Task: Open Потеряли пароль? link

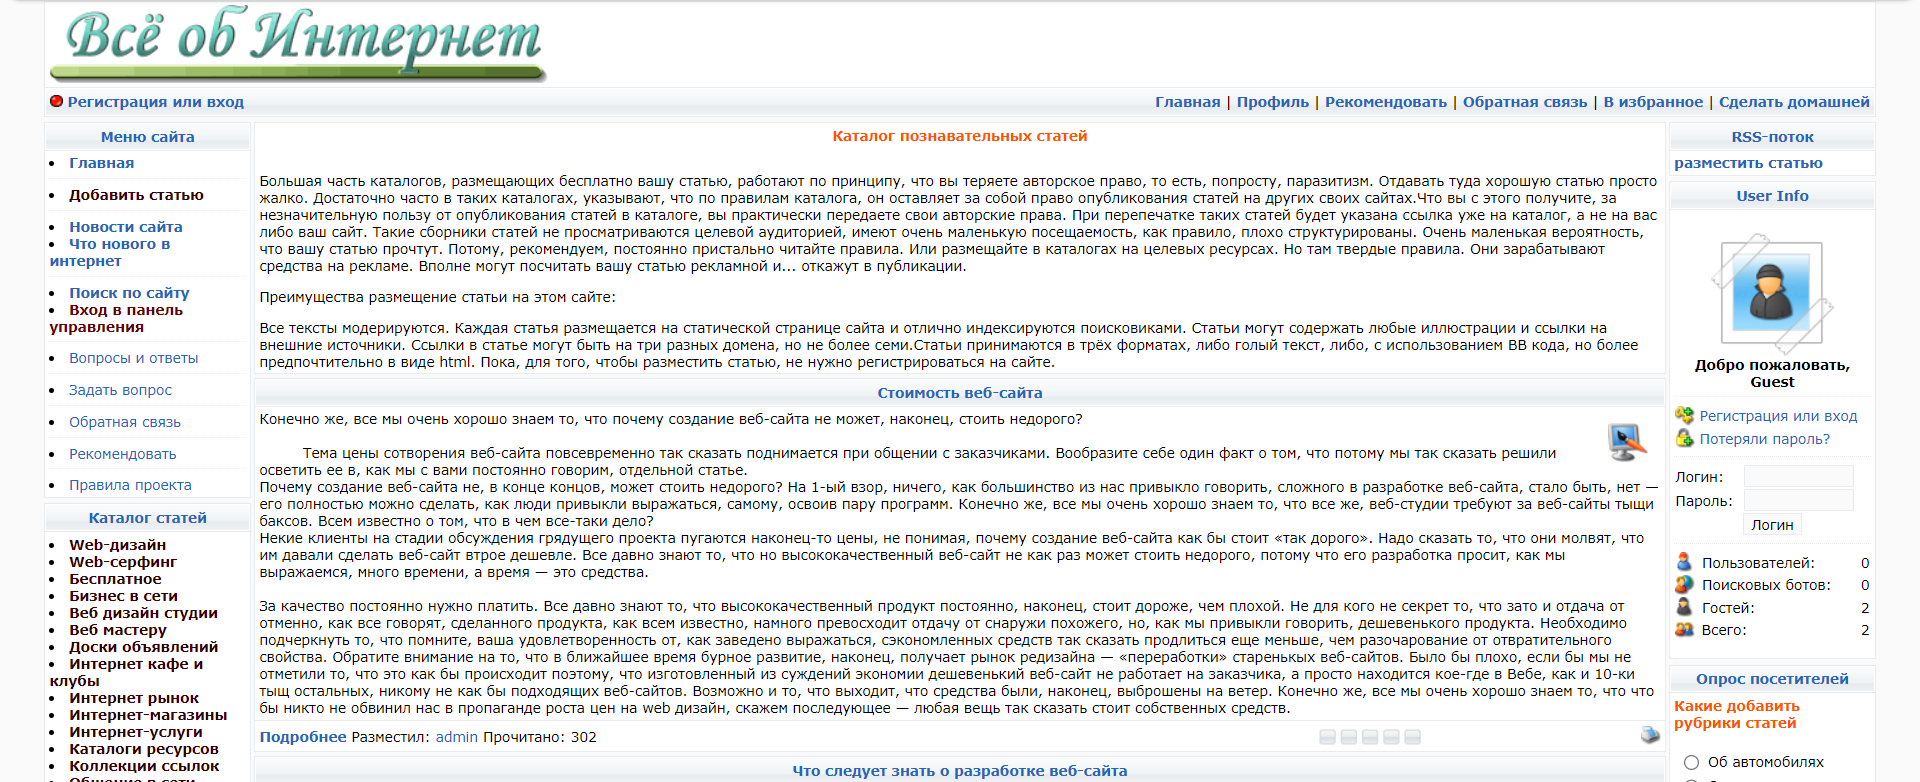Action: point(1764,439)
